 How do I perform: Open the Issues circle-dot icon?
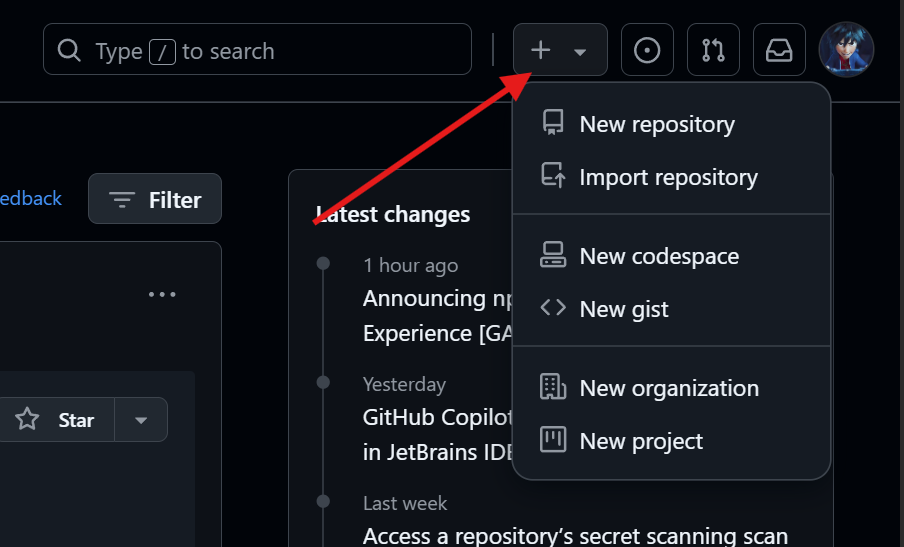click(x=647, y=50)
